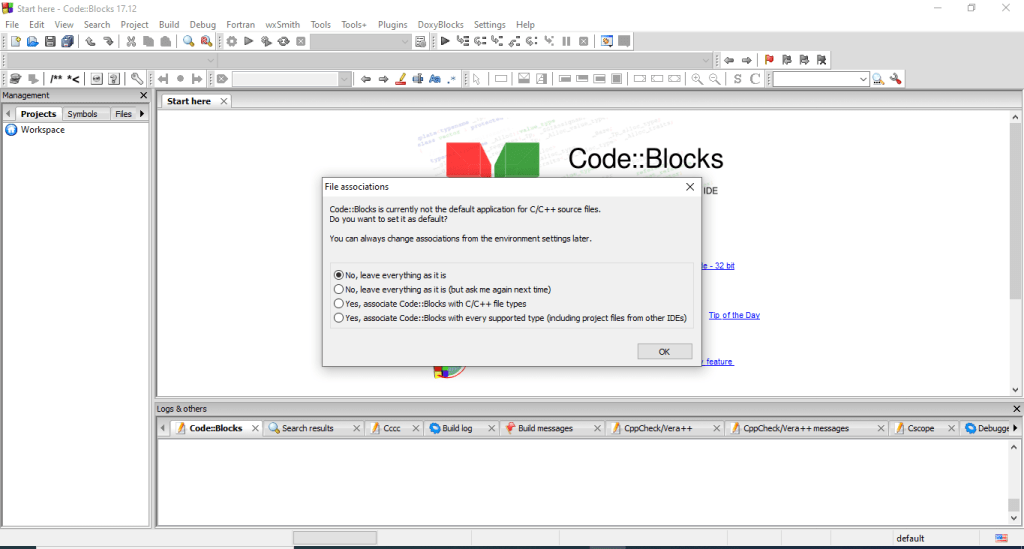Choose "associate Code::Blocks with C/C++ file types"
Screen dimensions: 1024x549
click(x=338, y=303)
